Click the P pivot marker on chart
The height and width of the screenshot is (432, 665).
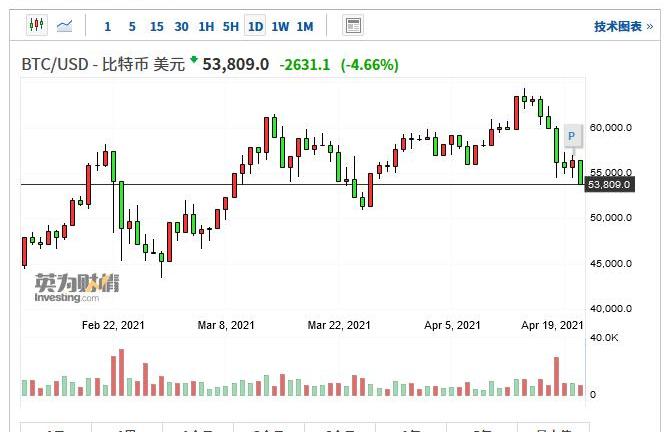tap(571, 137)
